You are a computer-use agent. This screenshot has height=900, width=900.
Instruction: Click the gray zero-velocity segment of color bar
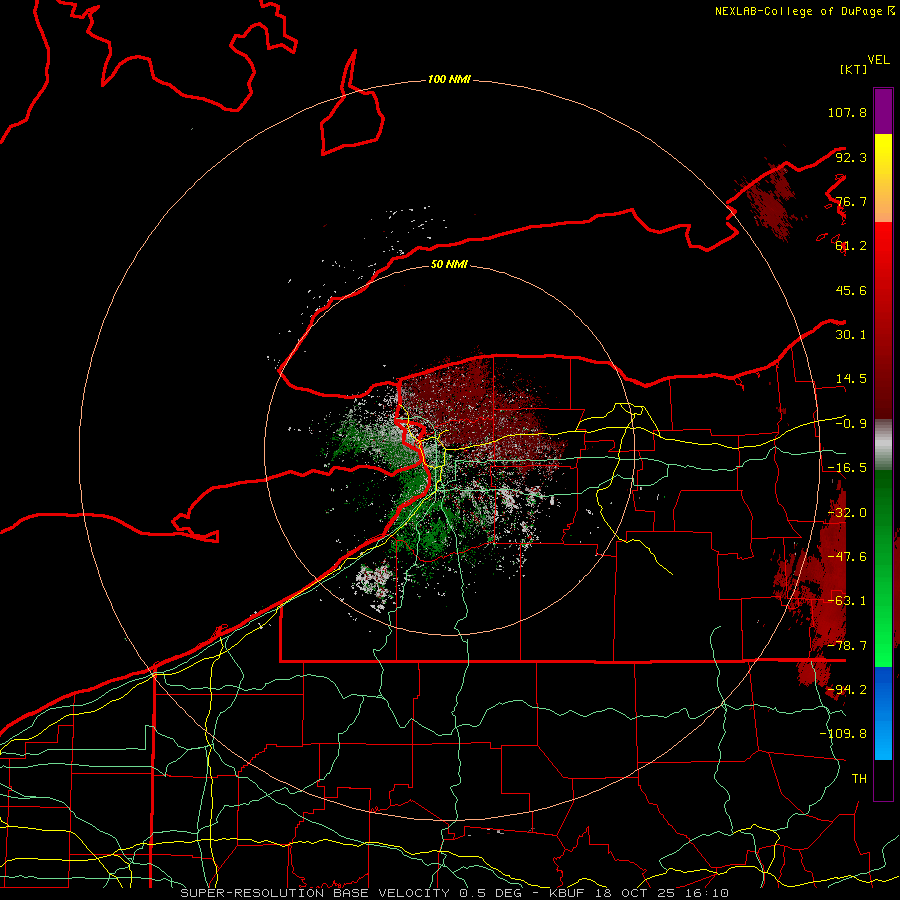[x=883, y=444]
